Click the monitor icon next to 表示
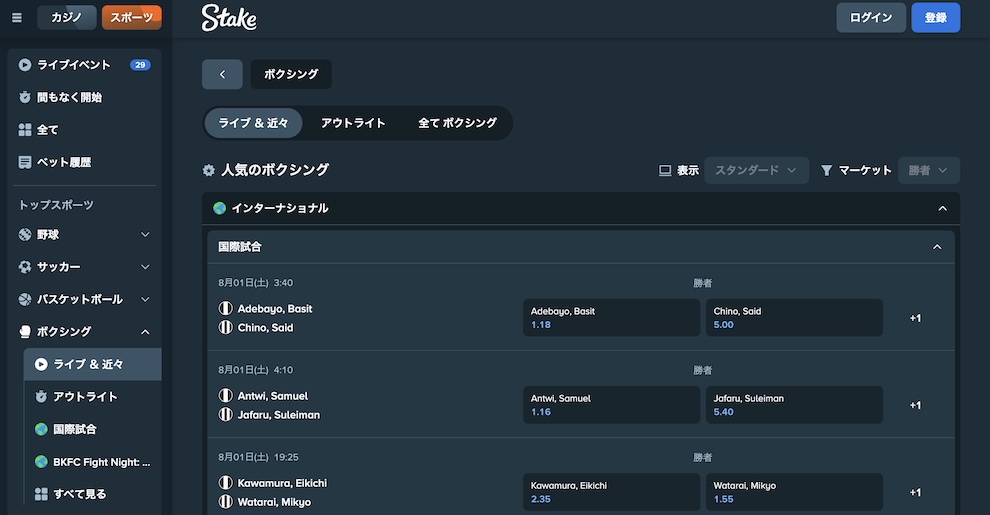Screen dimensions: 990x515 point(665,170)
